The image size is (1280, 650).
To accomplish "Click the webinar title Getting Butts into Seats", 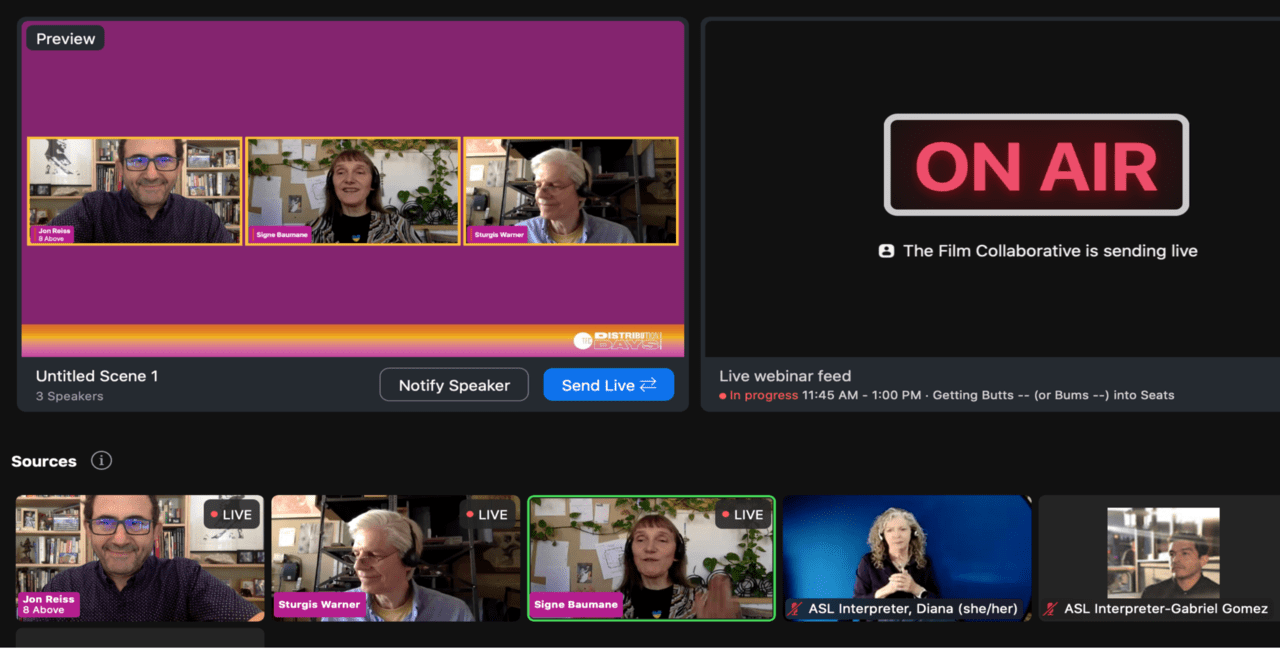I will (x=1054, y=395).
